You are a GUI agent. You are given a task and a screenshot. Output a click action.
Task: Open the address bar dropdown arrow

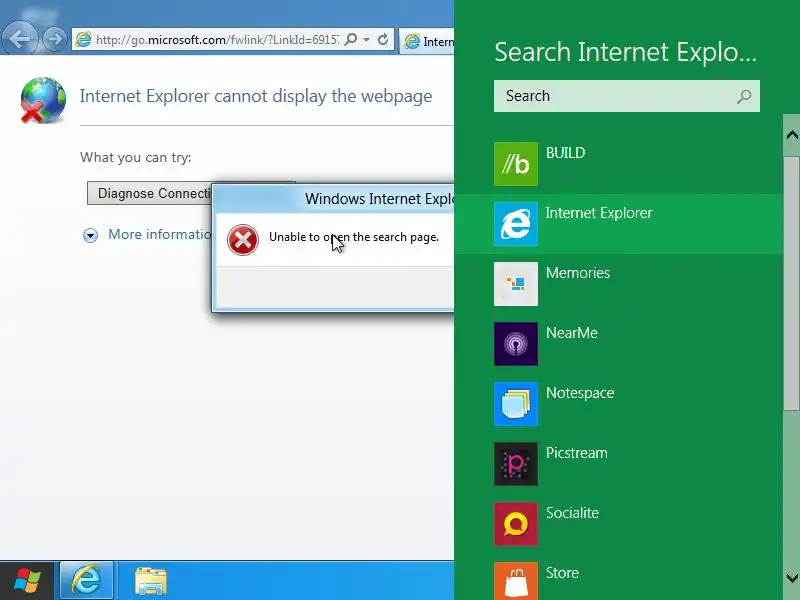[366, 39]
